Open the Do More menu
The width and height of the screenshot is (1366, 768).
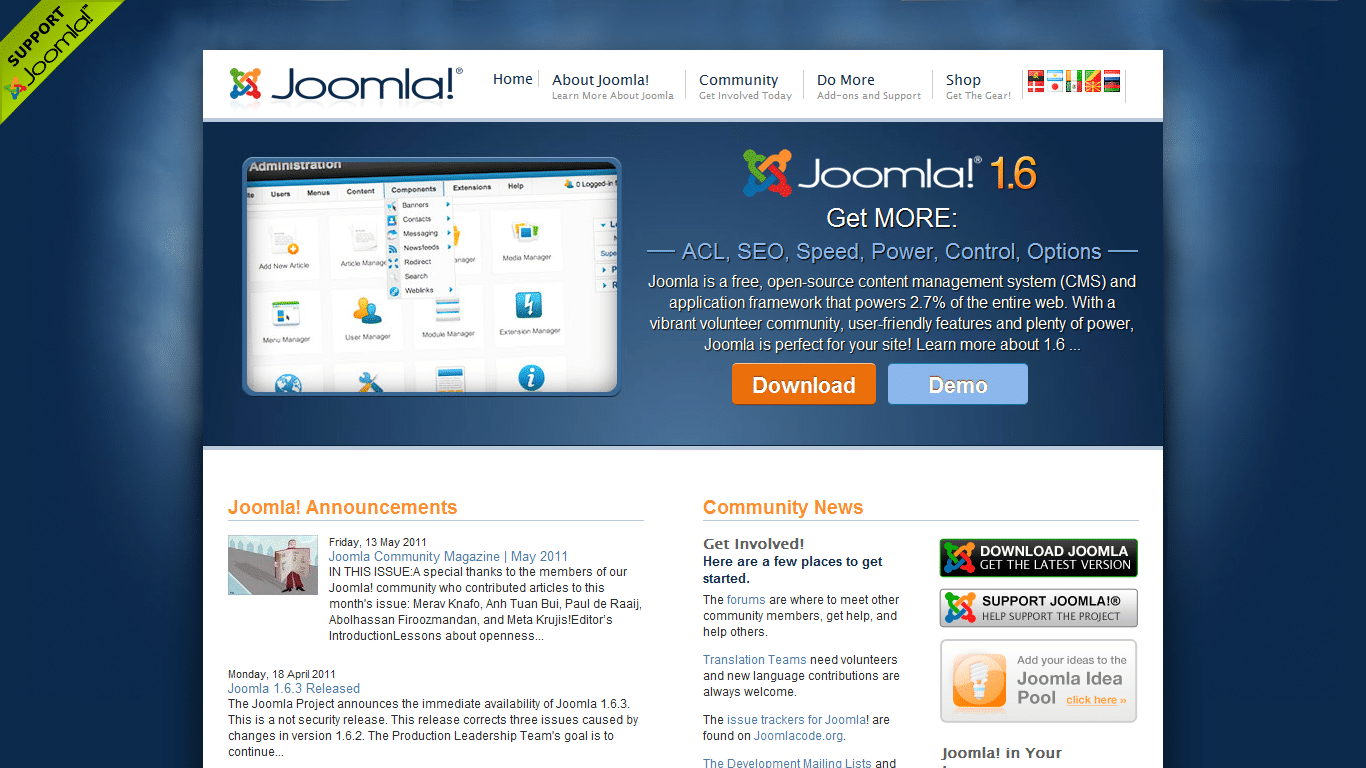(x=869, y=86)
